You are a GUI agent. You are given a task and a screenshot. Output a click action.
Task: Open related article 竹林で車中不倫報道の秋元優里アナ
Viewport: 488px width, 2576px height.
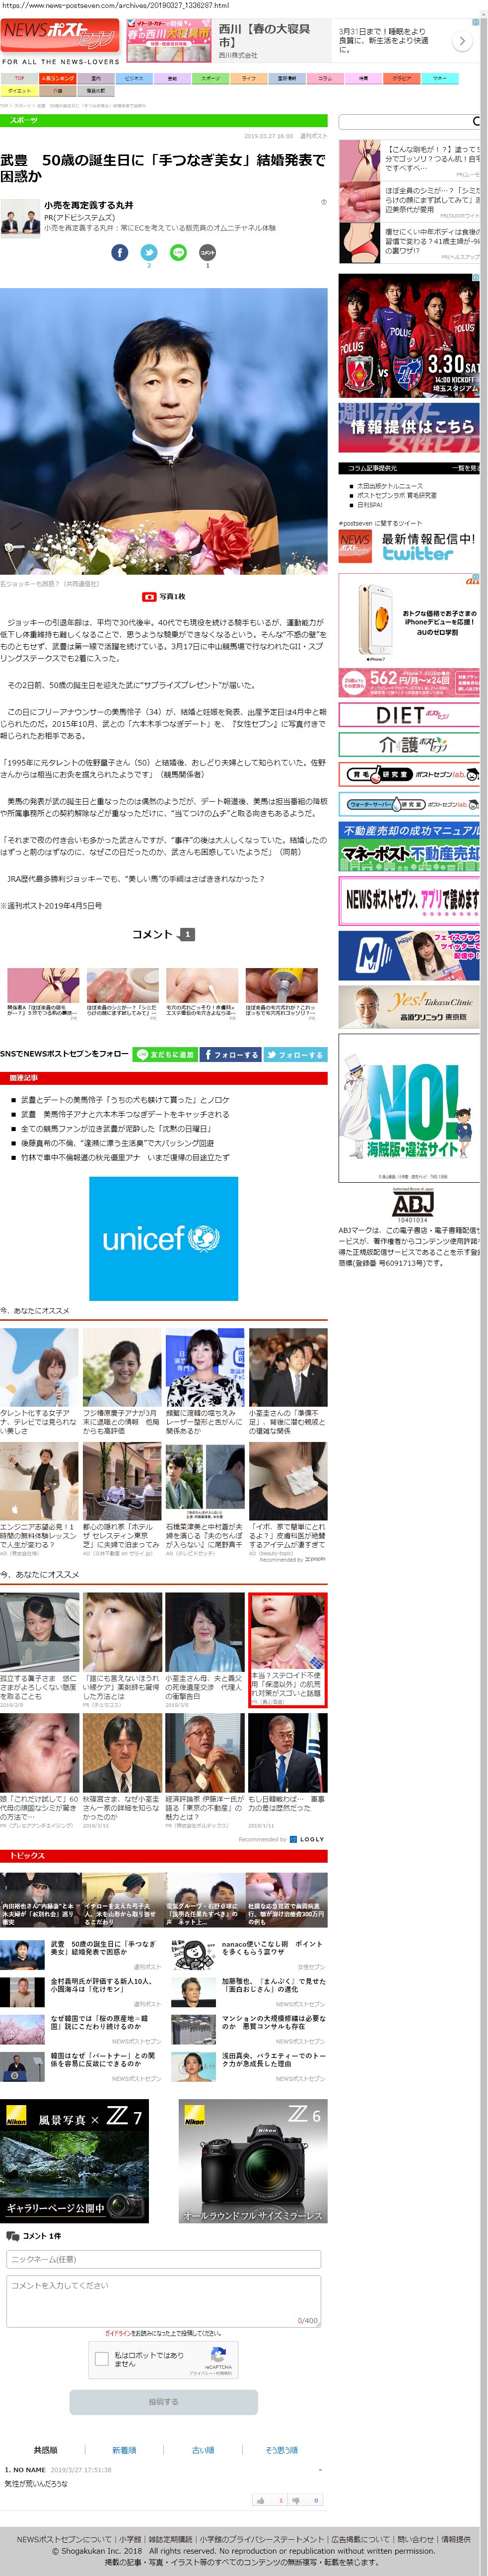click(x=124, y=1157)
